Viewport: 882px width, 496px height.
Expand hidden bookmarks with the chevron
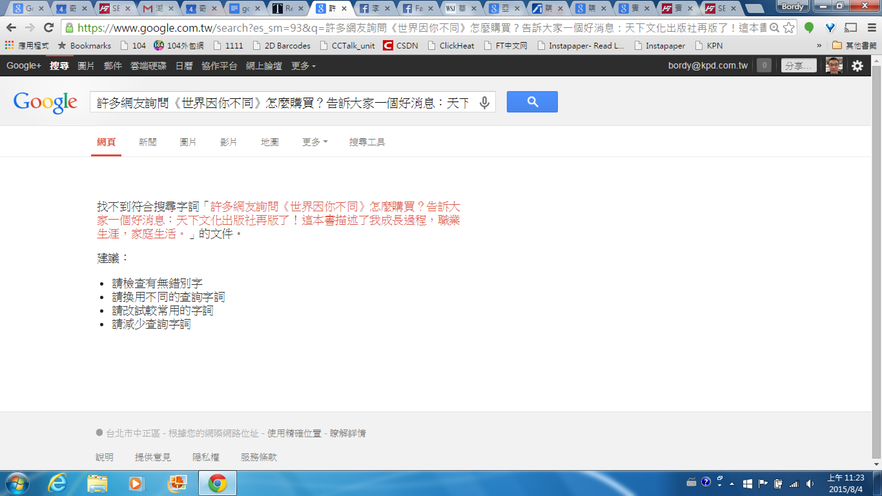[819, 46]
